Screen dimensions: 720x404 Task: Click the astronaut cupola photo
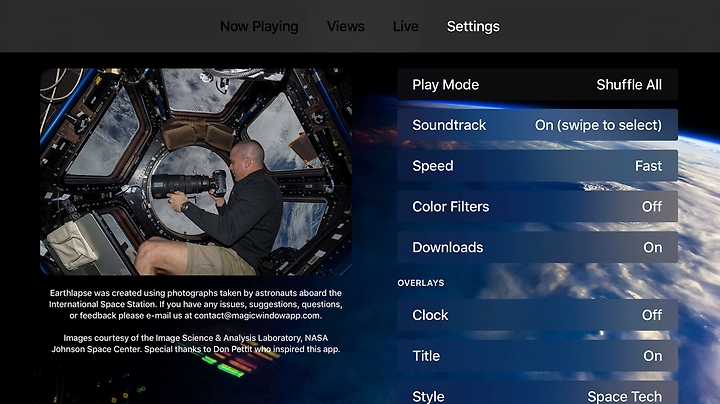pyautogui.click(x=196, y=172)
